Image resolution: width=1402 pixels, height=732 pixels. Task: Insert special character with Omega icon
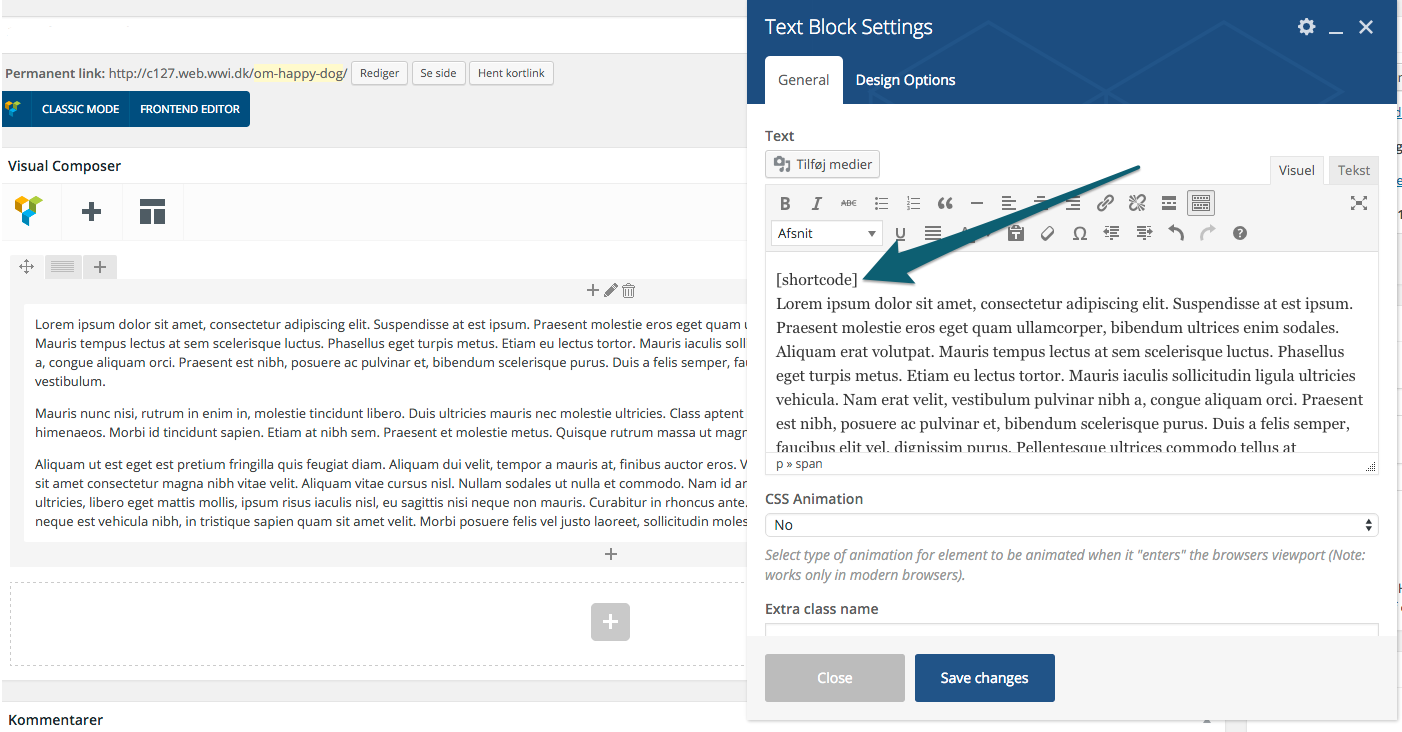point(1079,233)
